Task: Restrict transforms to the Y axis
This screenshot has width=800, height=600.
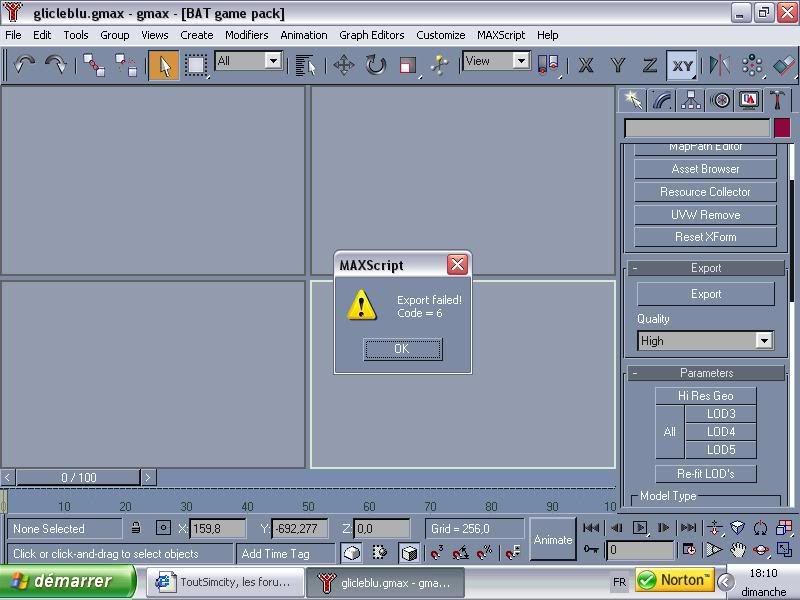Action: coord(618,65)
